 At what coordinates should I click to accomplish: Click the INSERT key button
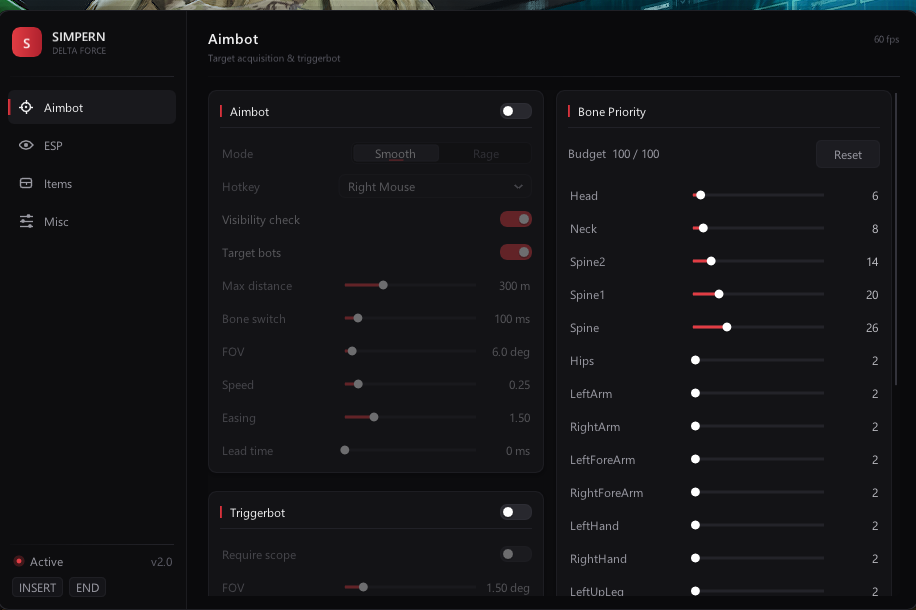pos(37,588)
